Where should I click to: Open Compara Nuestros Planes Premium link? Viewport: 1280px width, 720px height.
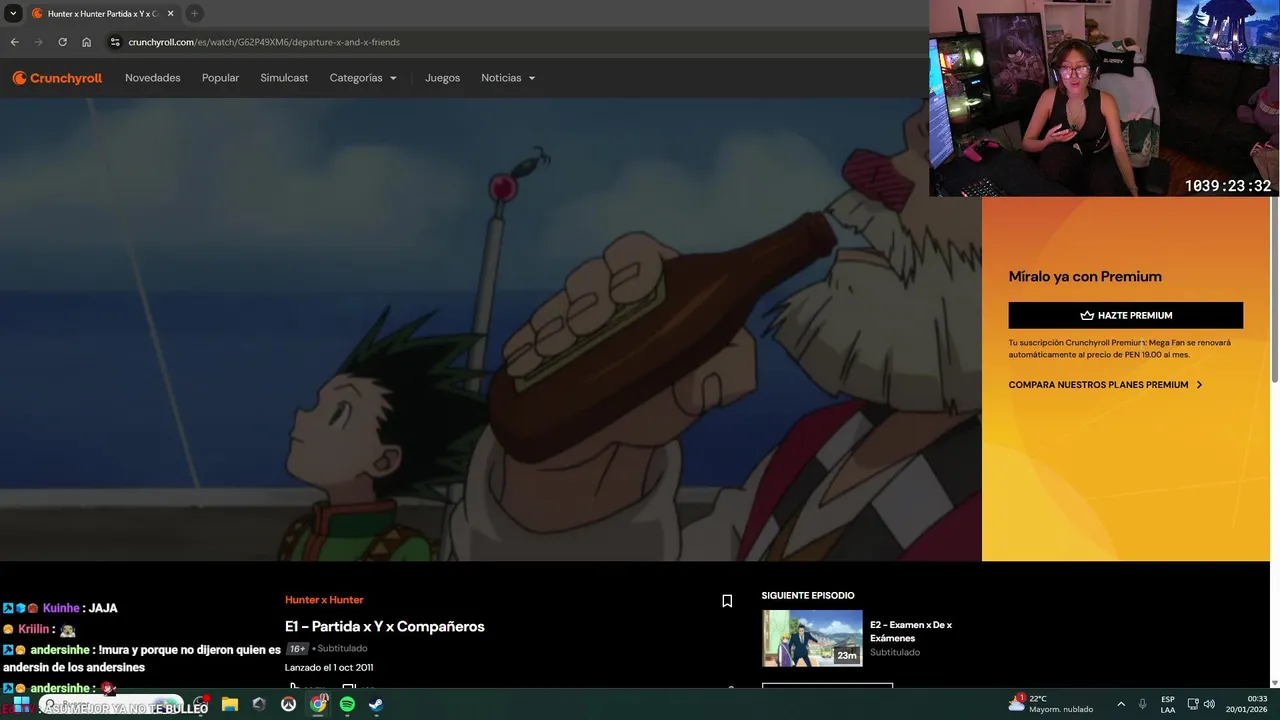tap(1105, 385)
